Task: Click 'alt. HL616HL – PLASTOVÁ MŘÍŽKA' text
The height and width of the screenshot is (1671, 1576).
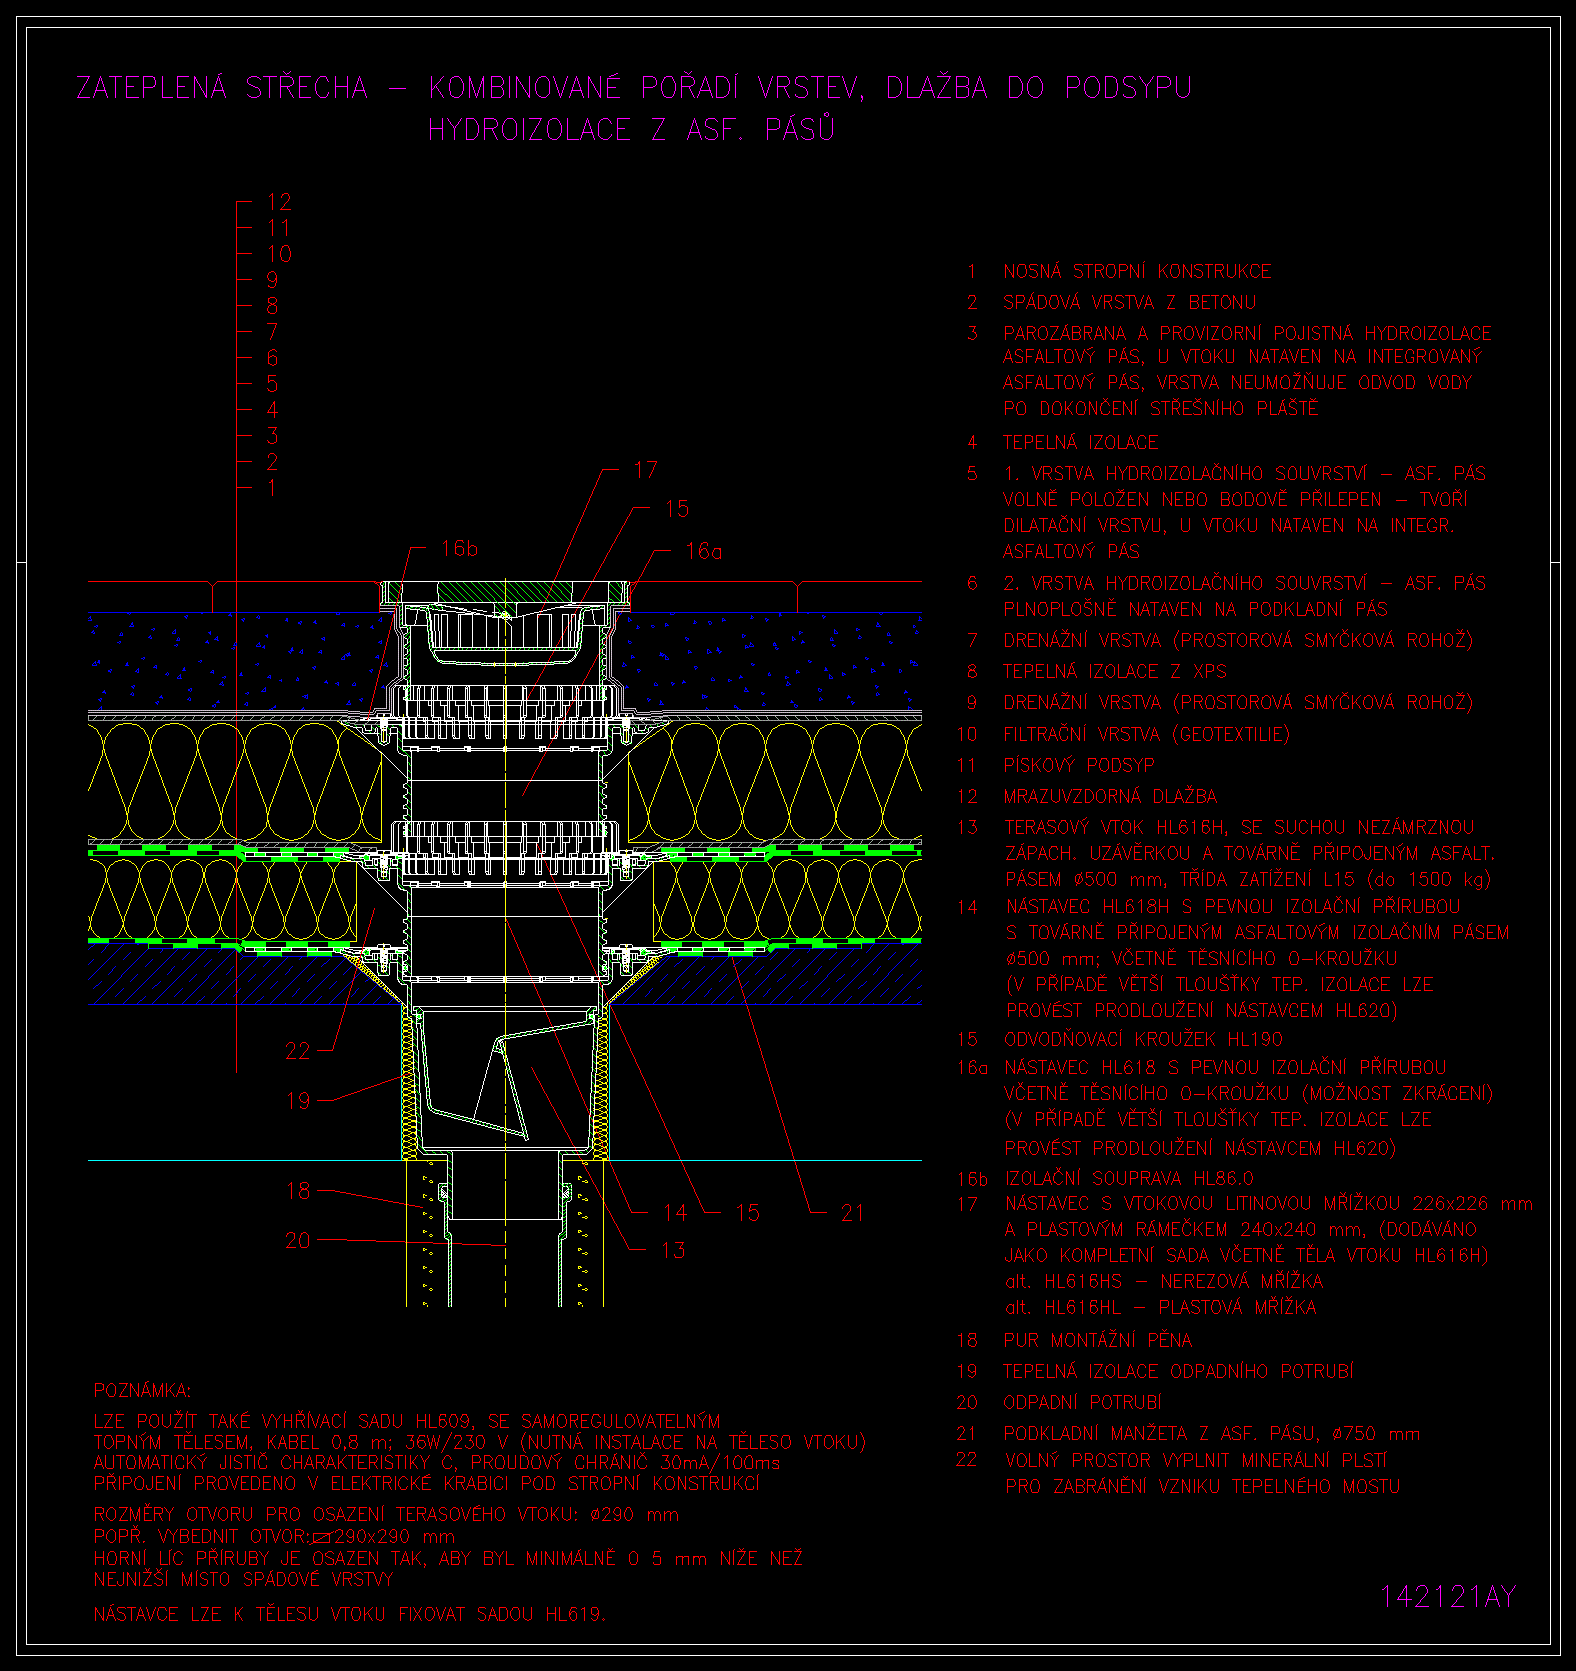Action: [1160, 1307]
